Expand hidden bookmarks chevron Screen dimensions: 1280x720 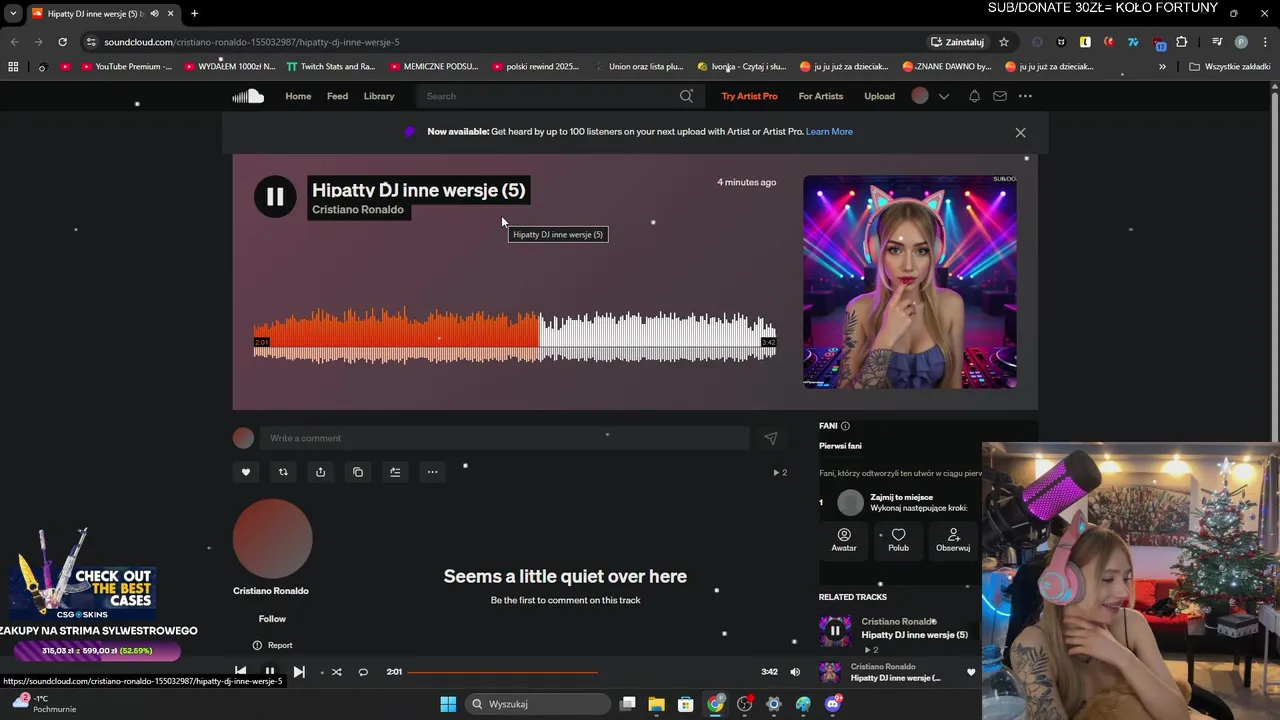pos(1162,67)
